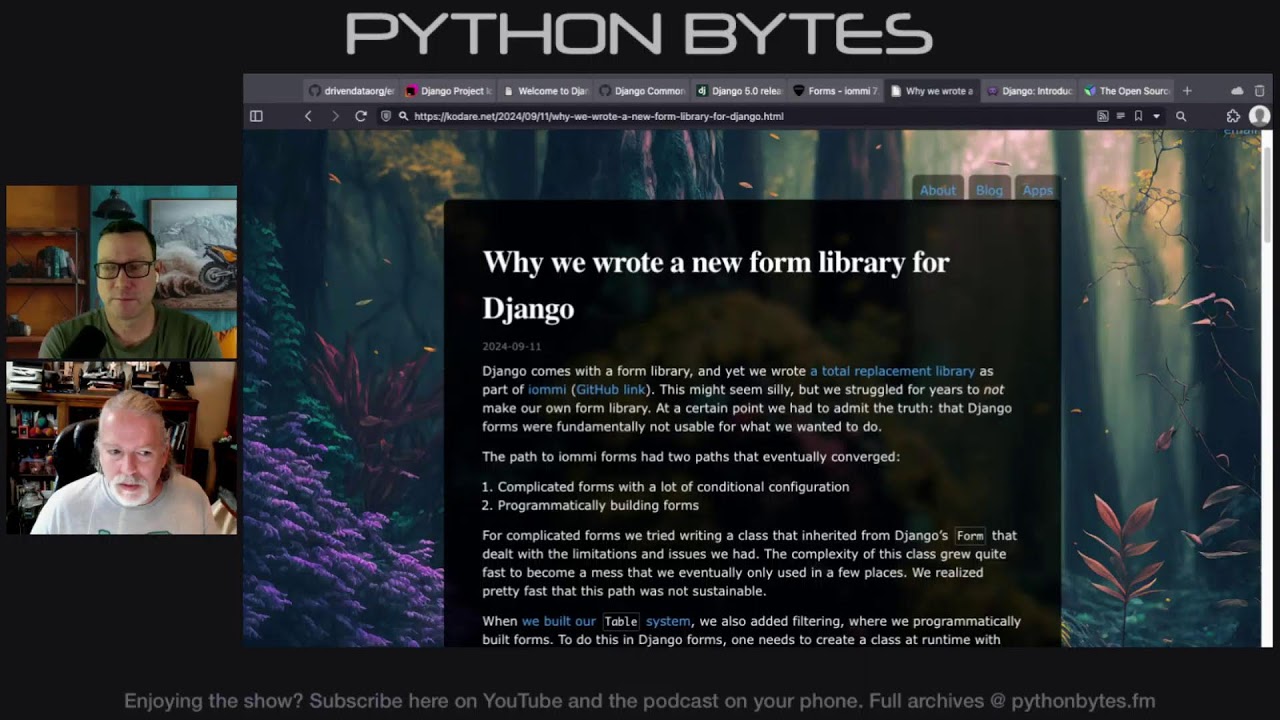Open the Apps page link
The image size is (1280, 720).
click(x=1037, y=190)
